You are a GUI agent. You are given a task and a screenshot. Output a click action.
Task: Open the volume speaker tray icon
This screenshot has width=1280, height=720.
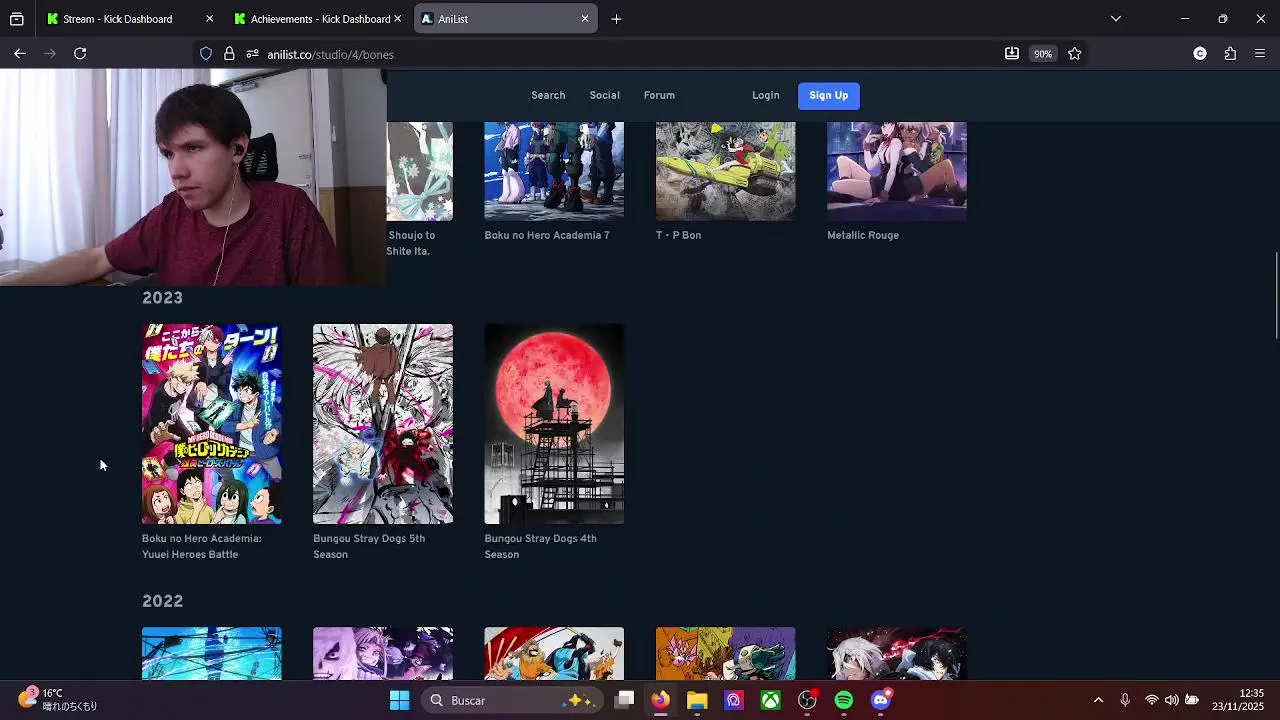(1171, 700)
